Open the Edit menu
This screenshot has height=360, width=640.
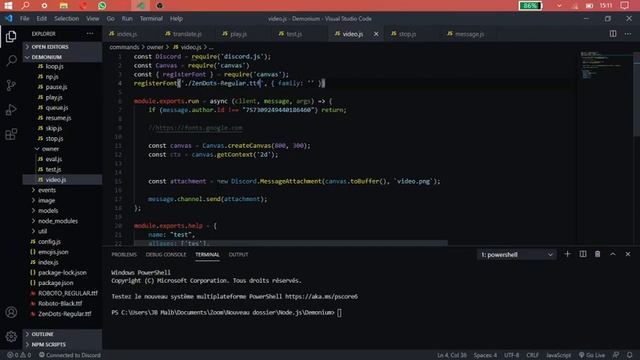(x=42, y=19)
